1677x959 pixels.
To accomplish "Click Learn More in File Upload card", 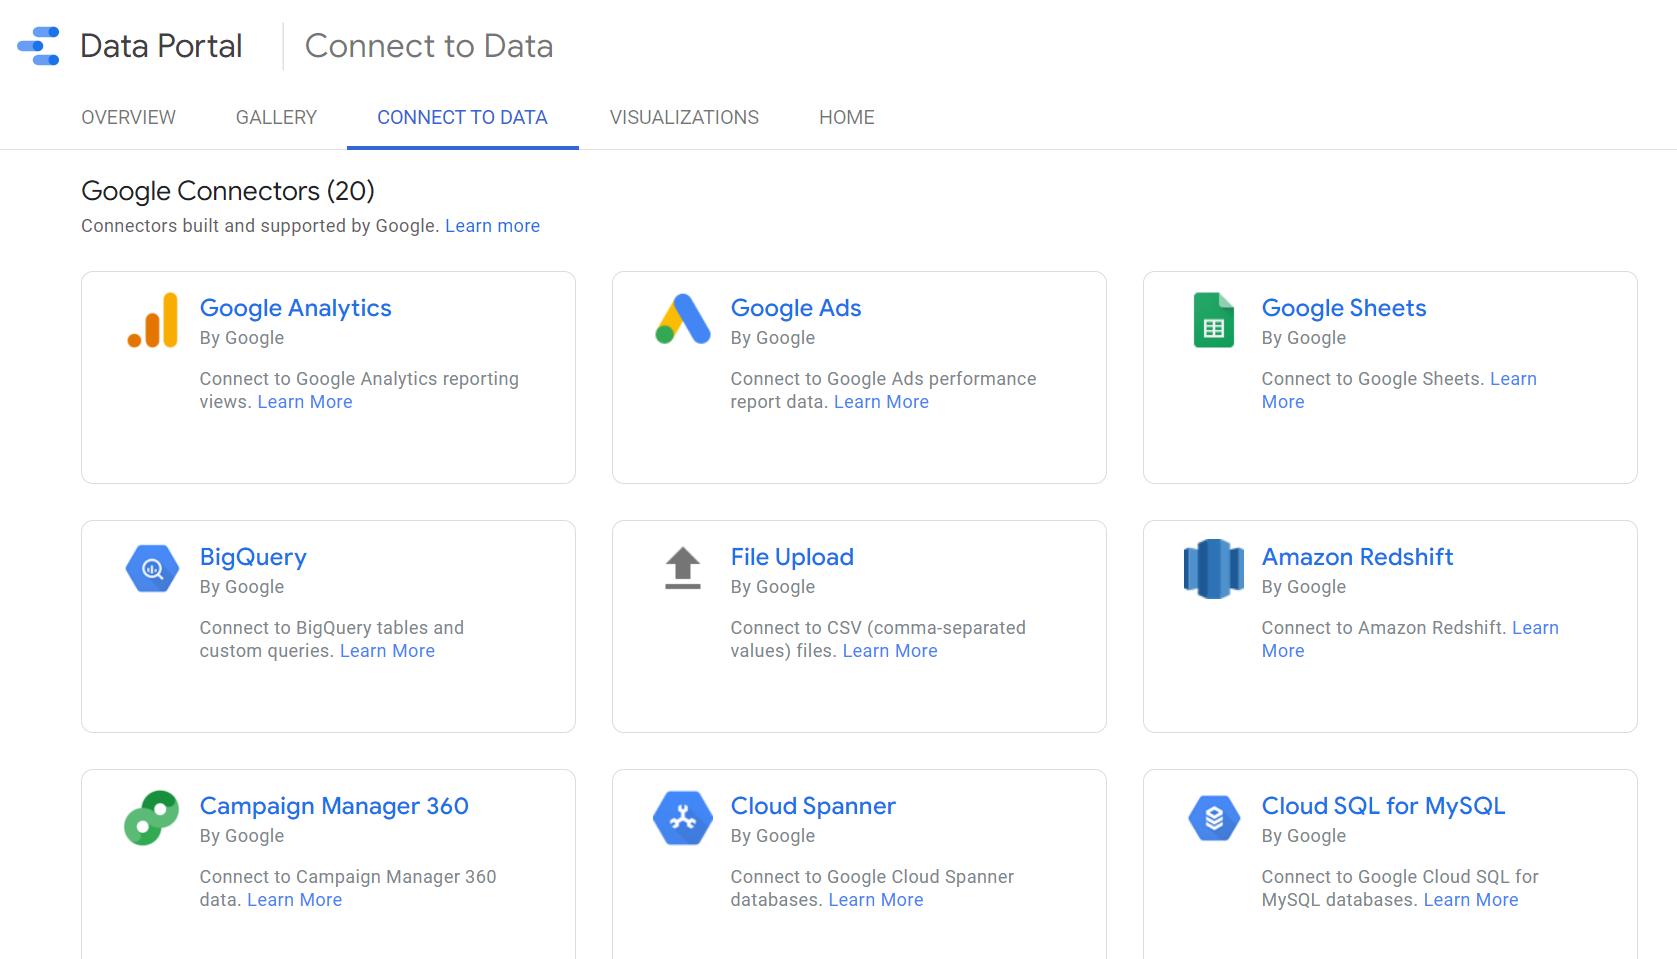I will pos(890,651).
